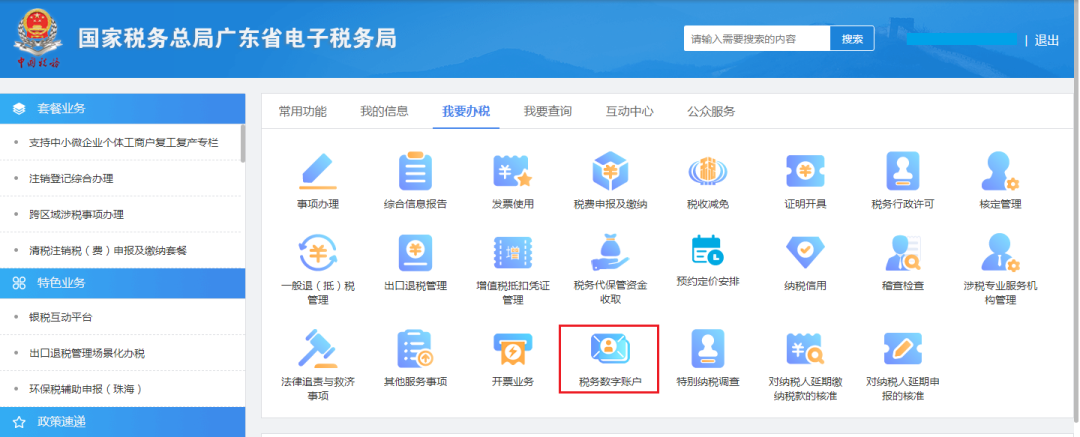Open 出口退税管理场景化办税 in sidebar
Viewport: 1080px width, 437px height.
click(x=87, y=353)
